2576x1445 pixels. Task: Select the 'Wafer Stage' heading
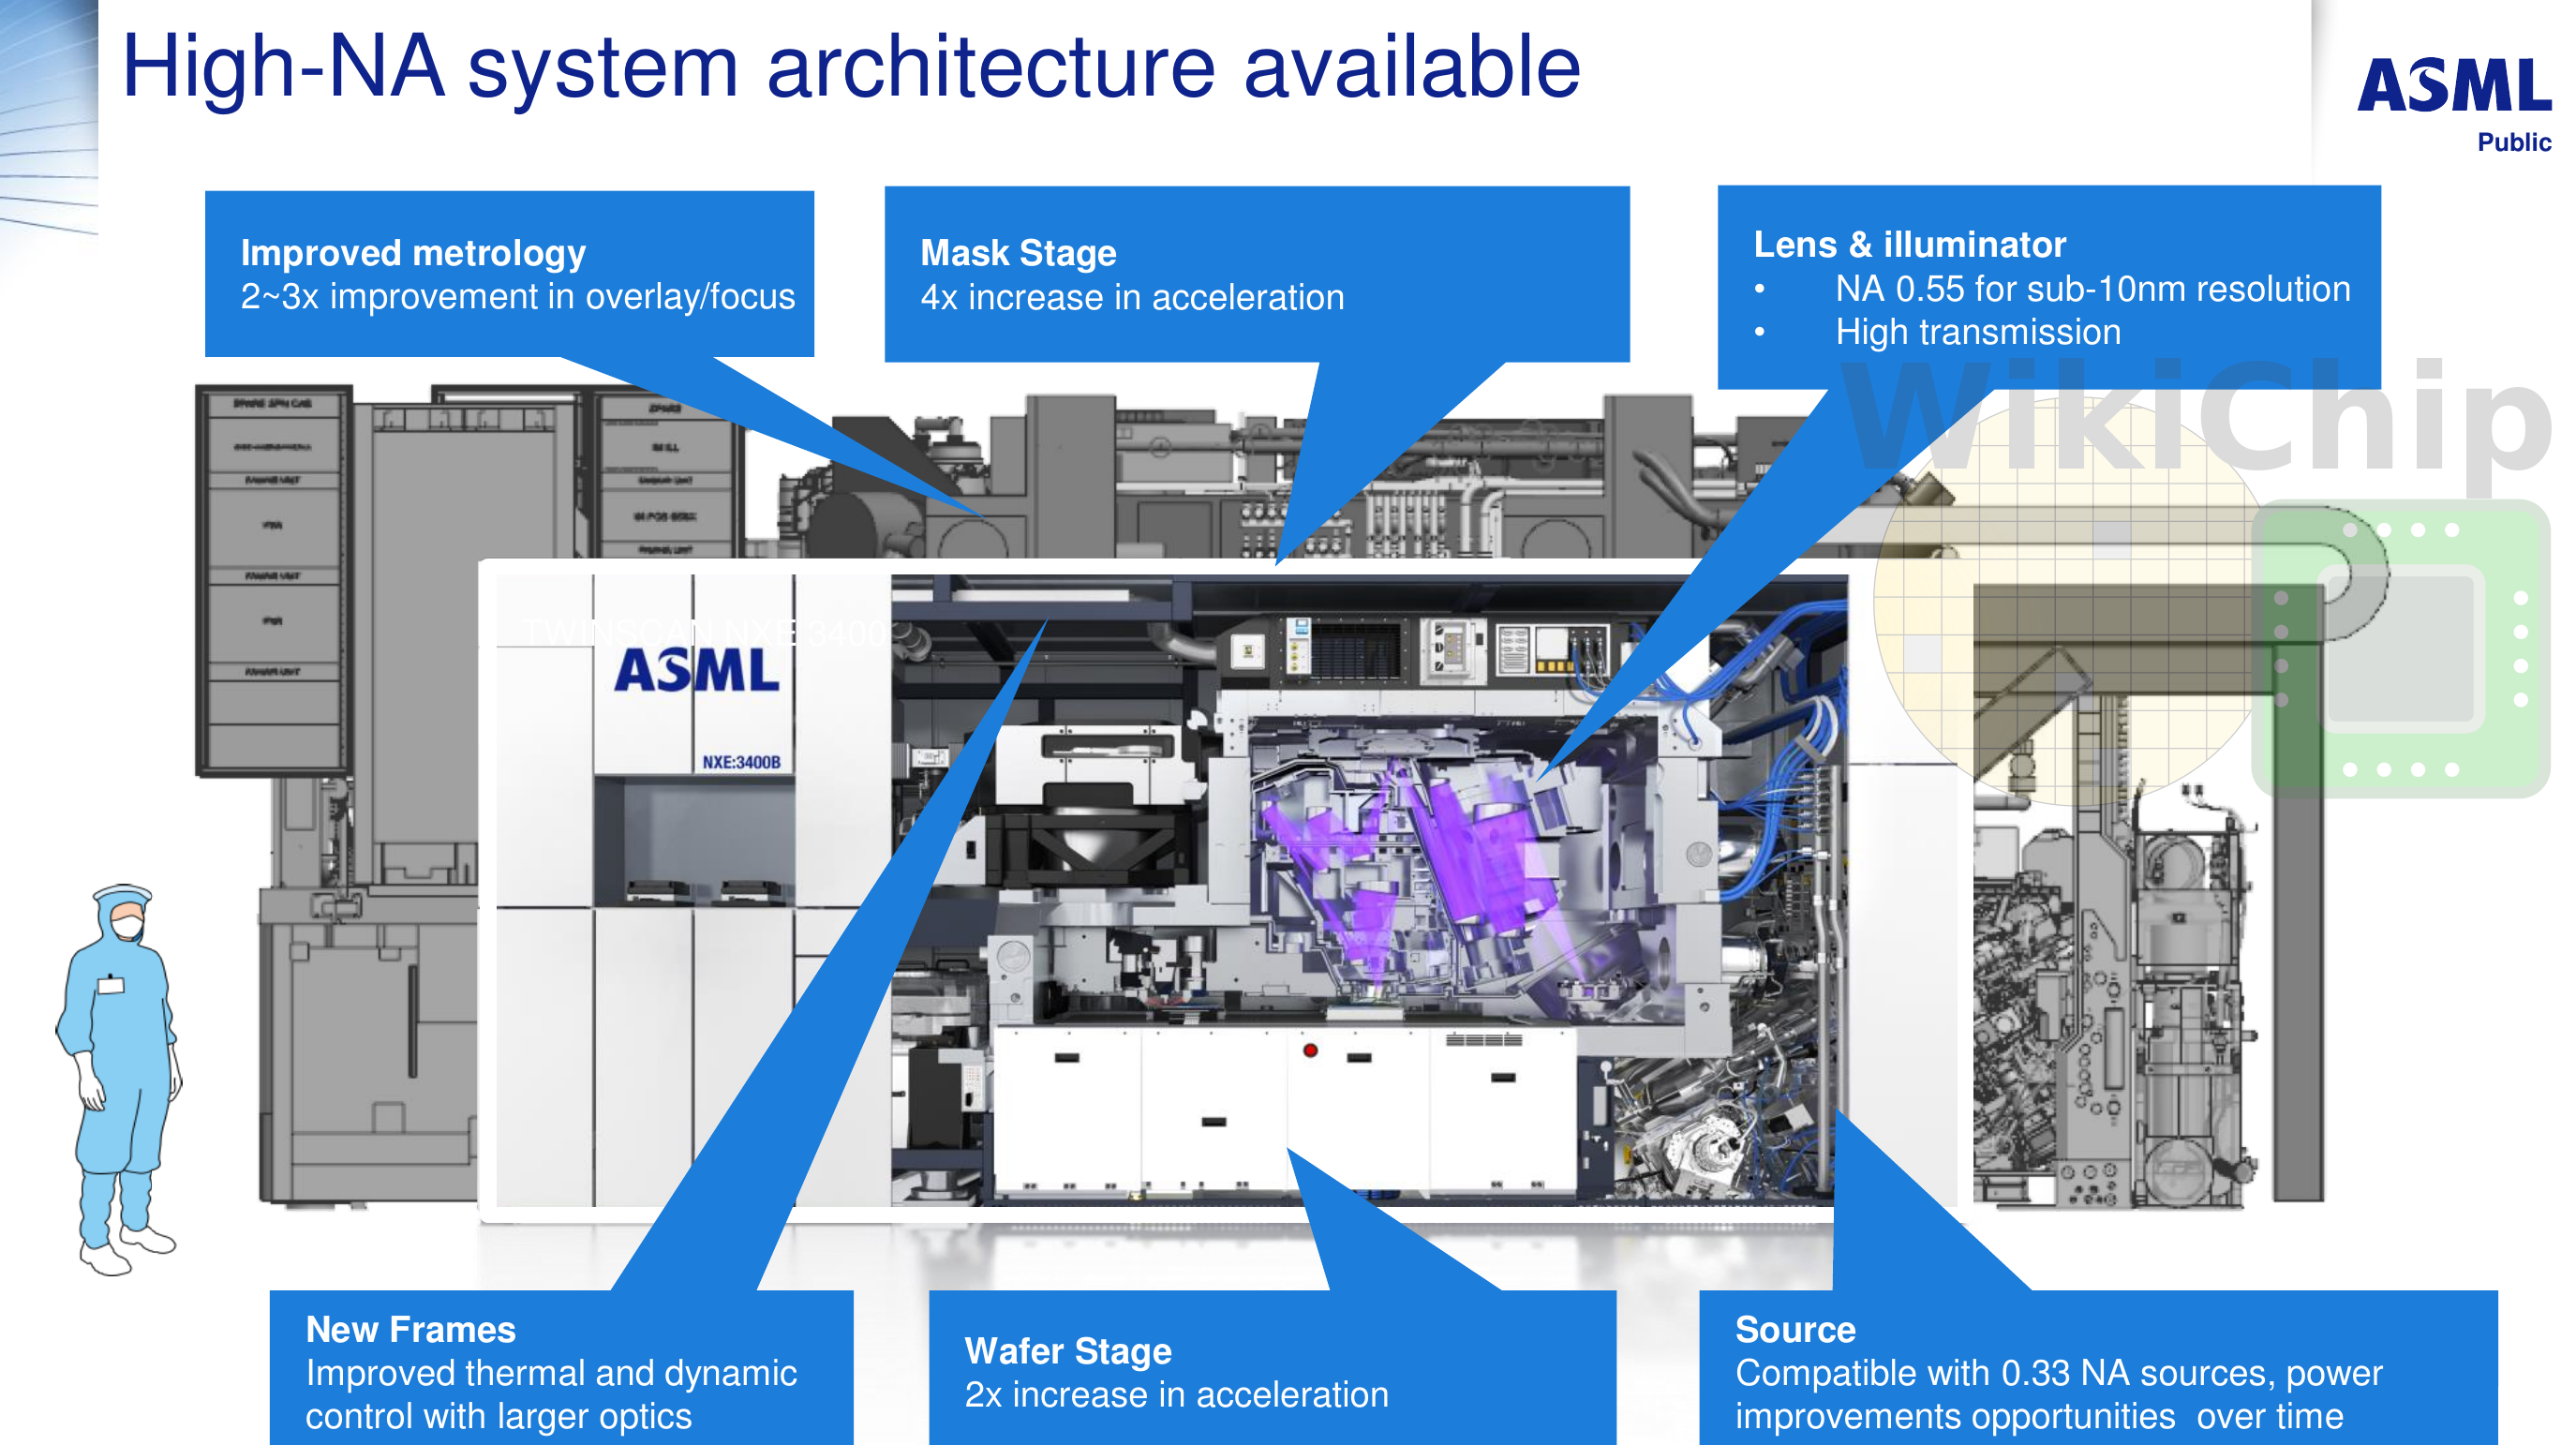[1067, 1351]
